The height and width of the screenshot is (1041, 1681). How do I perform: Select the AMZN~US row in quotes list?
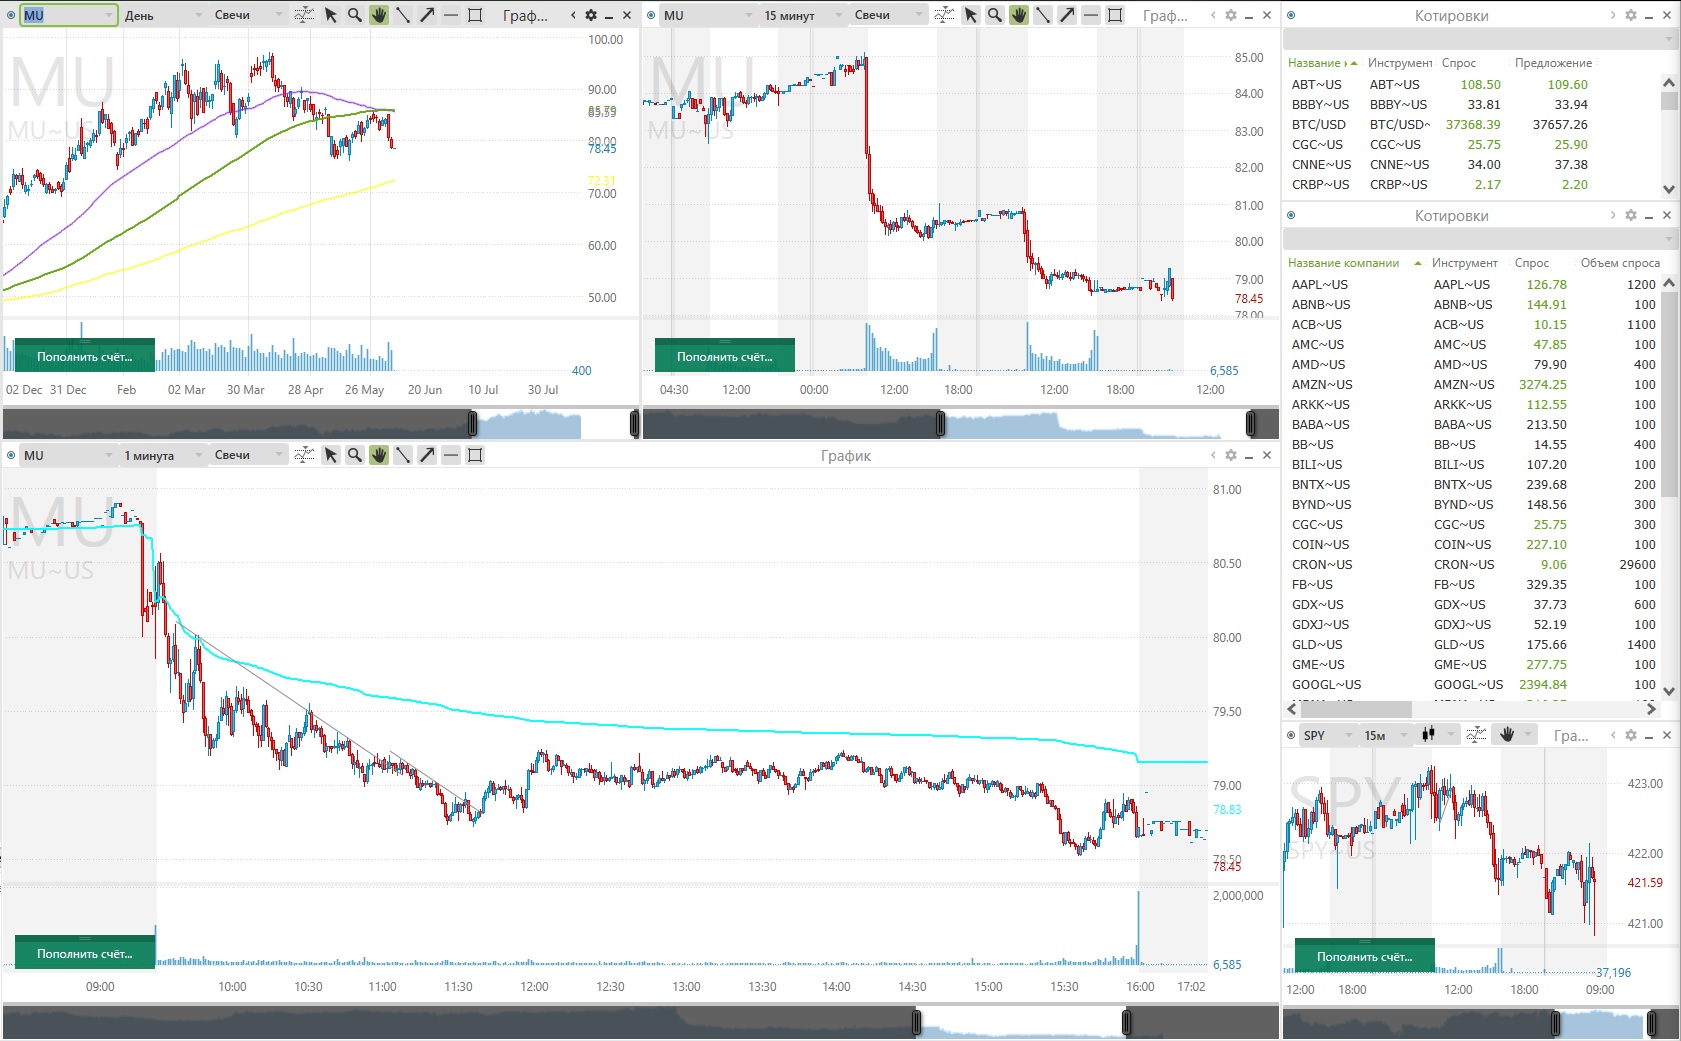pos(1321,385)
